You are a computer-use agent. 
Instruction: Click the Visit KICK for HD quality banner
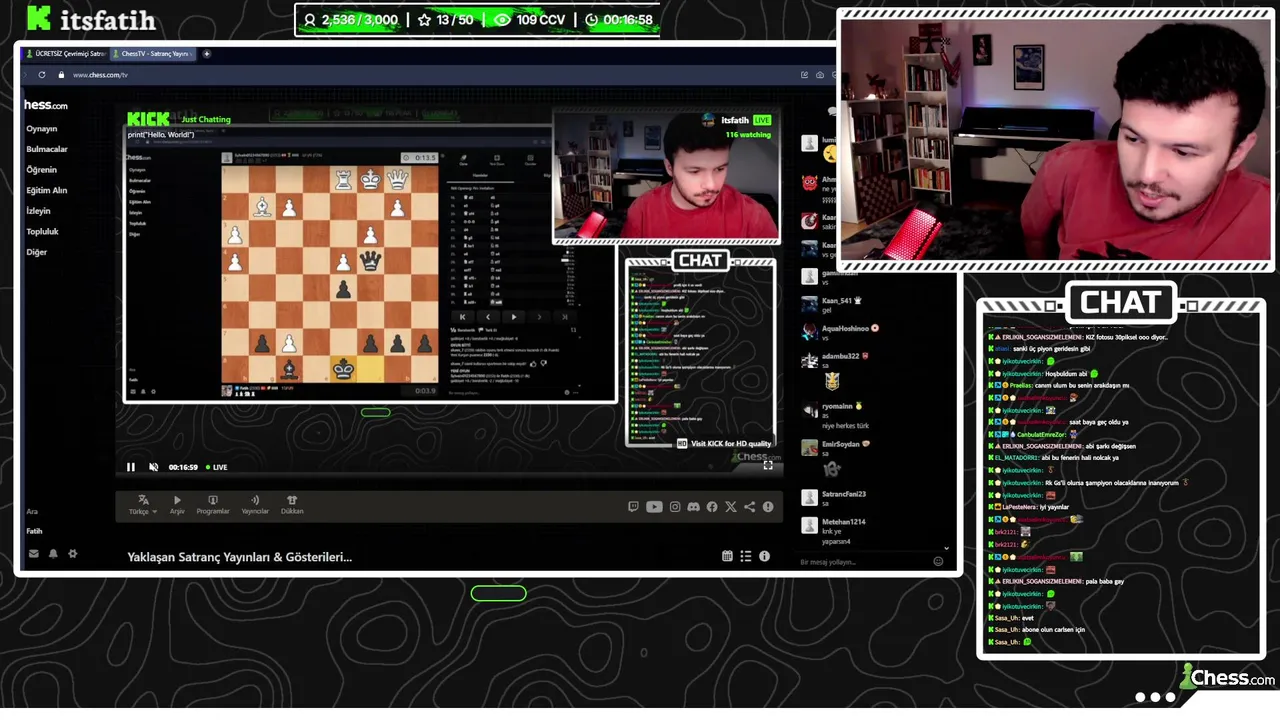click(x=724, y=444)
